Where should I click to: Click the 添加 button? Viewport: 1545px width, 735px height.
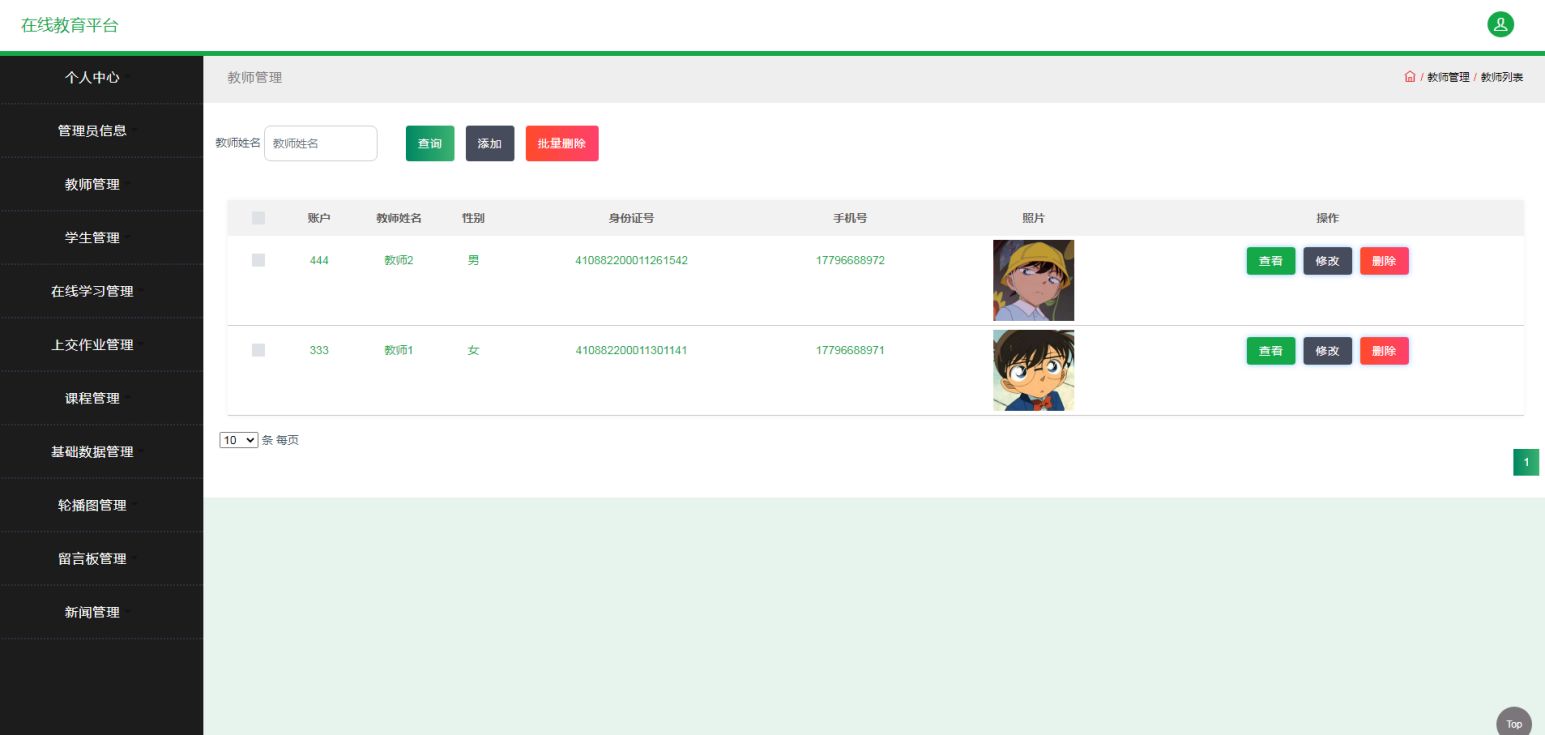point(490,143)
